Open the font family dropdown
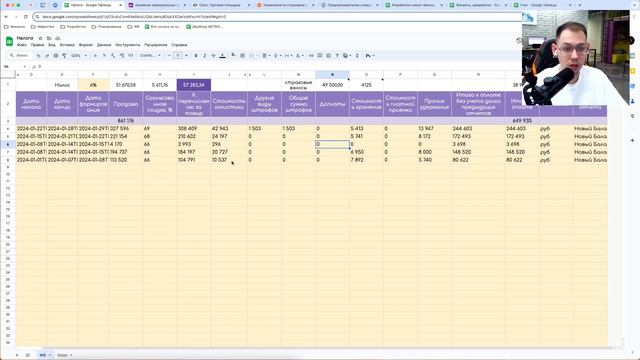Viewport: 640px width, 360px height. [150, 56]
